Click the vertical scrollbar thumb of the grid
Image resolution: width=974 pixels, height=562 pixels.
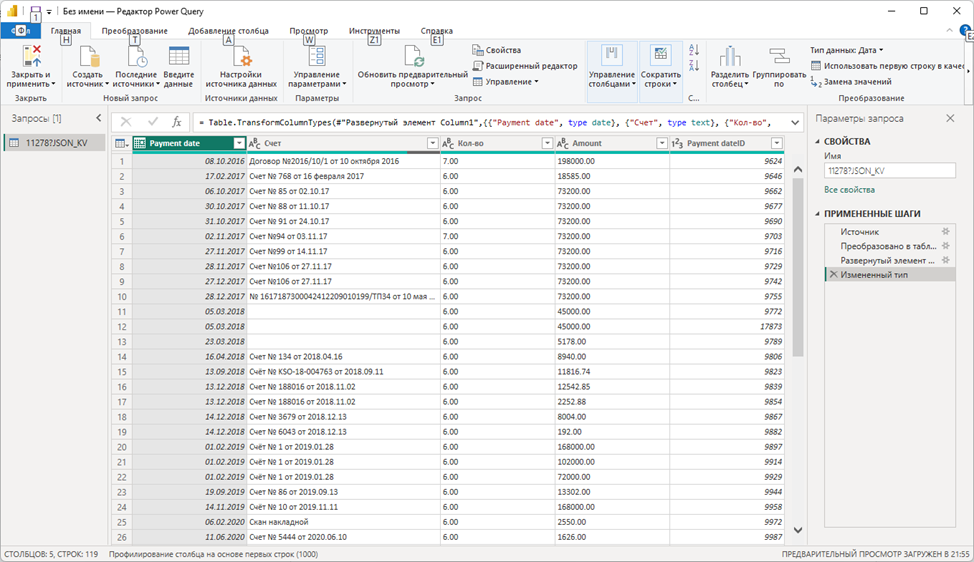click(798, 269)
